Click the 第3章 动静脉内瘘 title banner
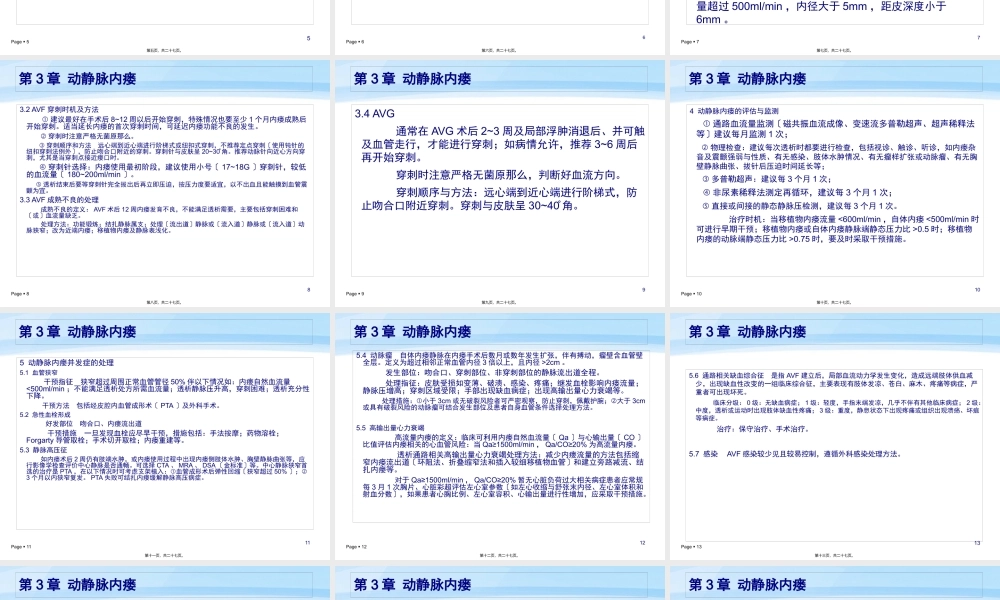This screenshot has width=1000, height=600. [167, 78]
